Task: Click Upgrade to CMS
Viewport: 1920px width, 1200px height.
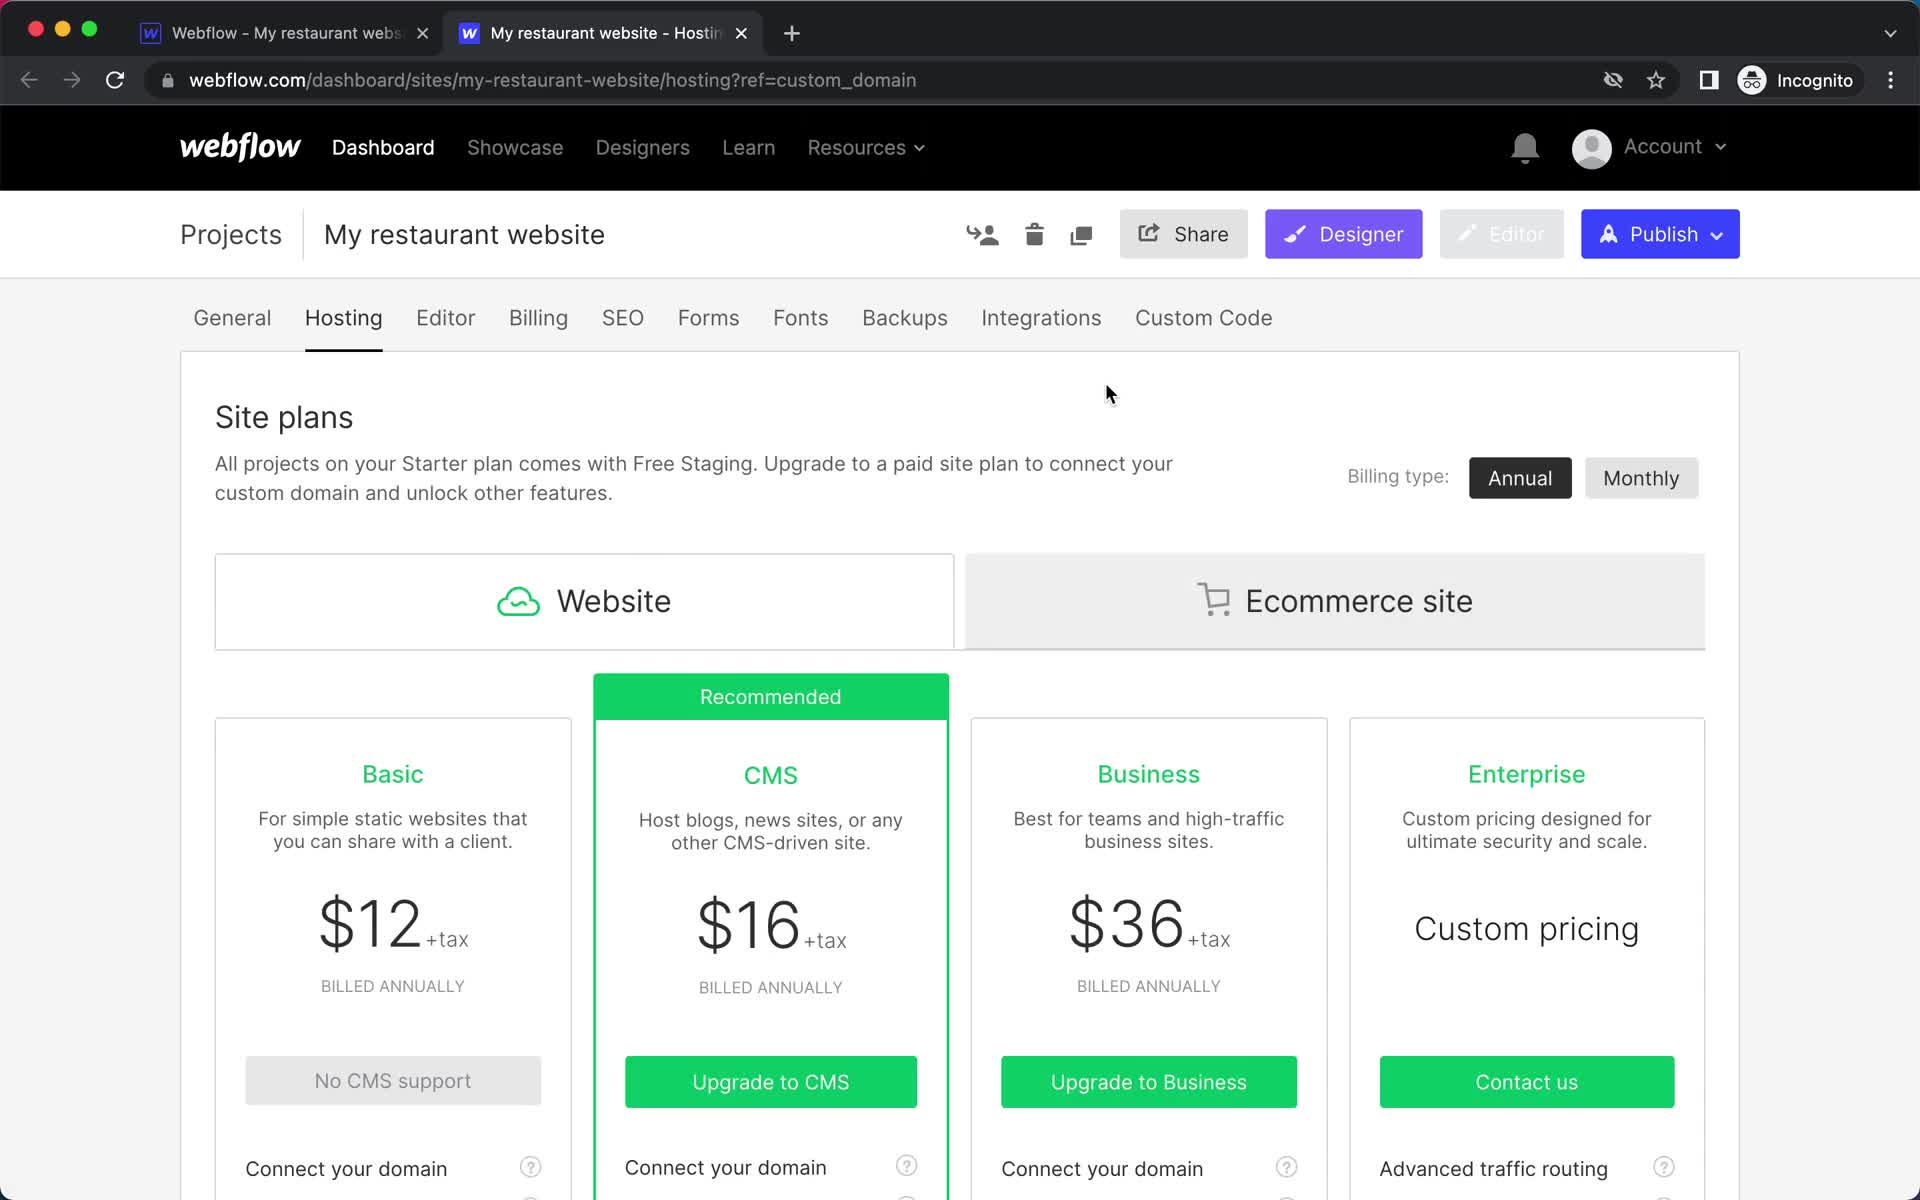Action: pyautogui.click(x=770, y=1082)
